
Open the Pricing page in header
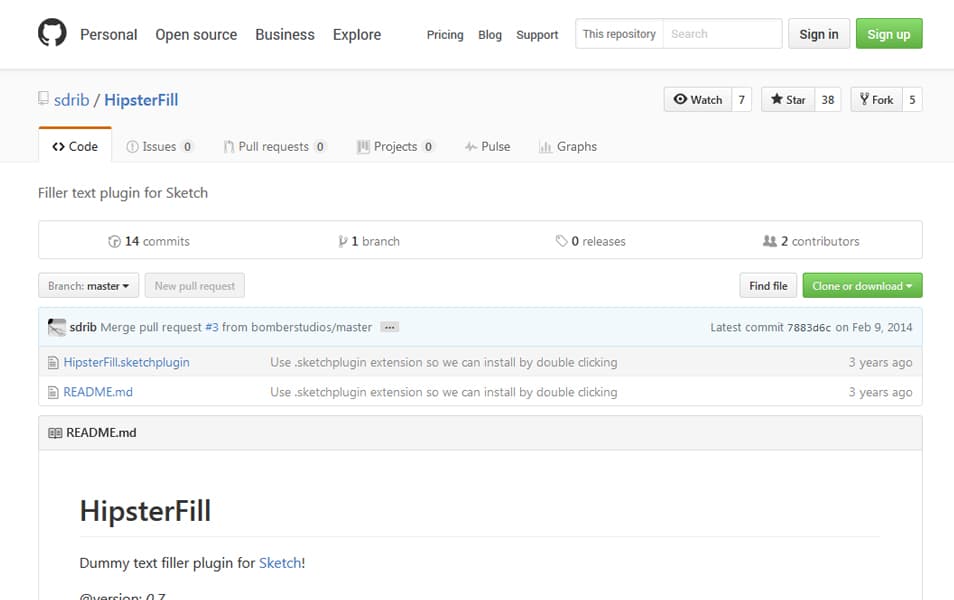click(x=445, y=35)
